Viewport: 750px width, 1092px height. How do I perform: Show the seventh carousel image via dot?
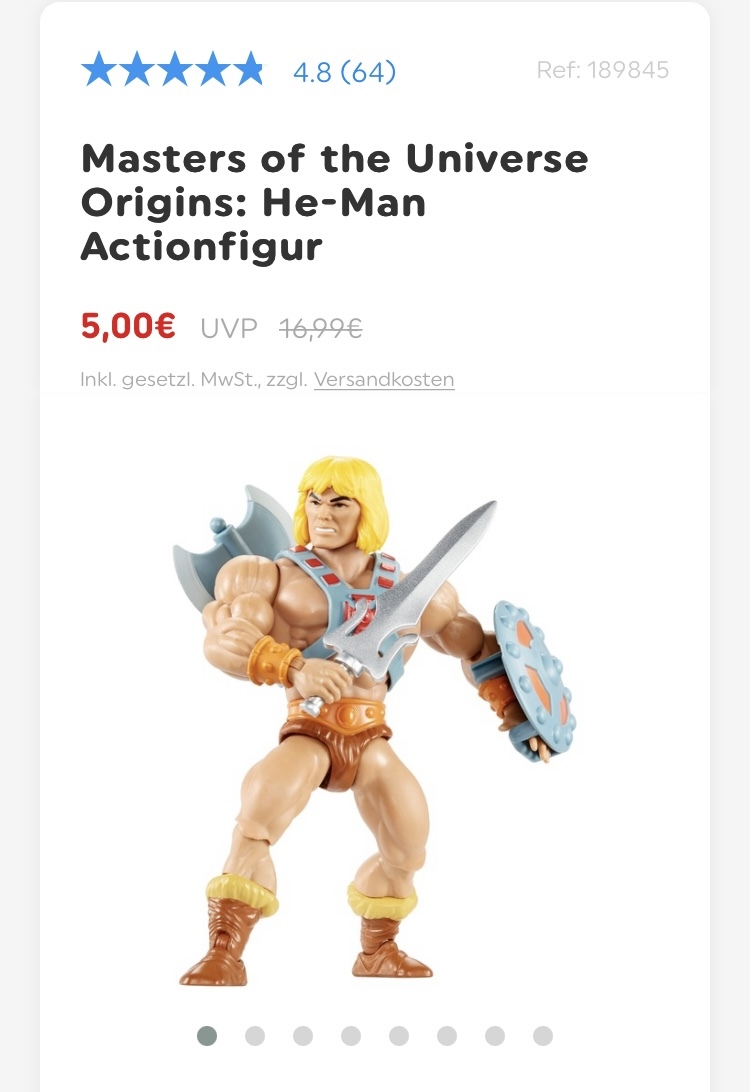pos(495,1036)
